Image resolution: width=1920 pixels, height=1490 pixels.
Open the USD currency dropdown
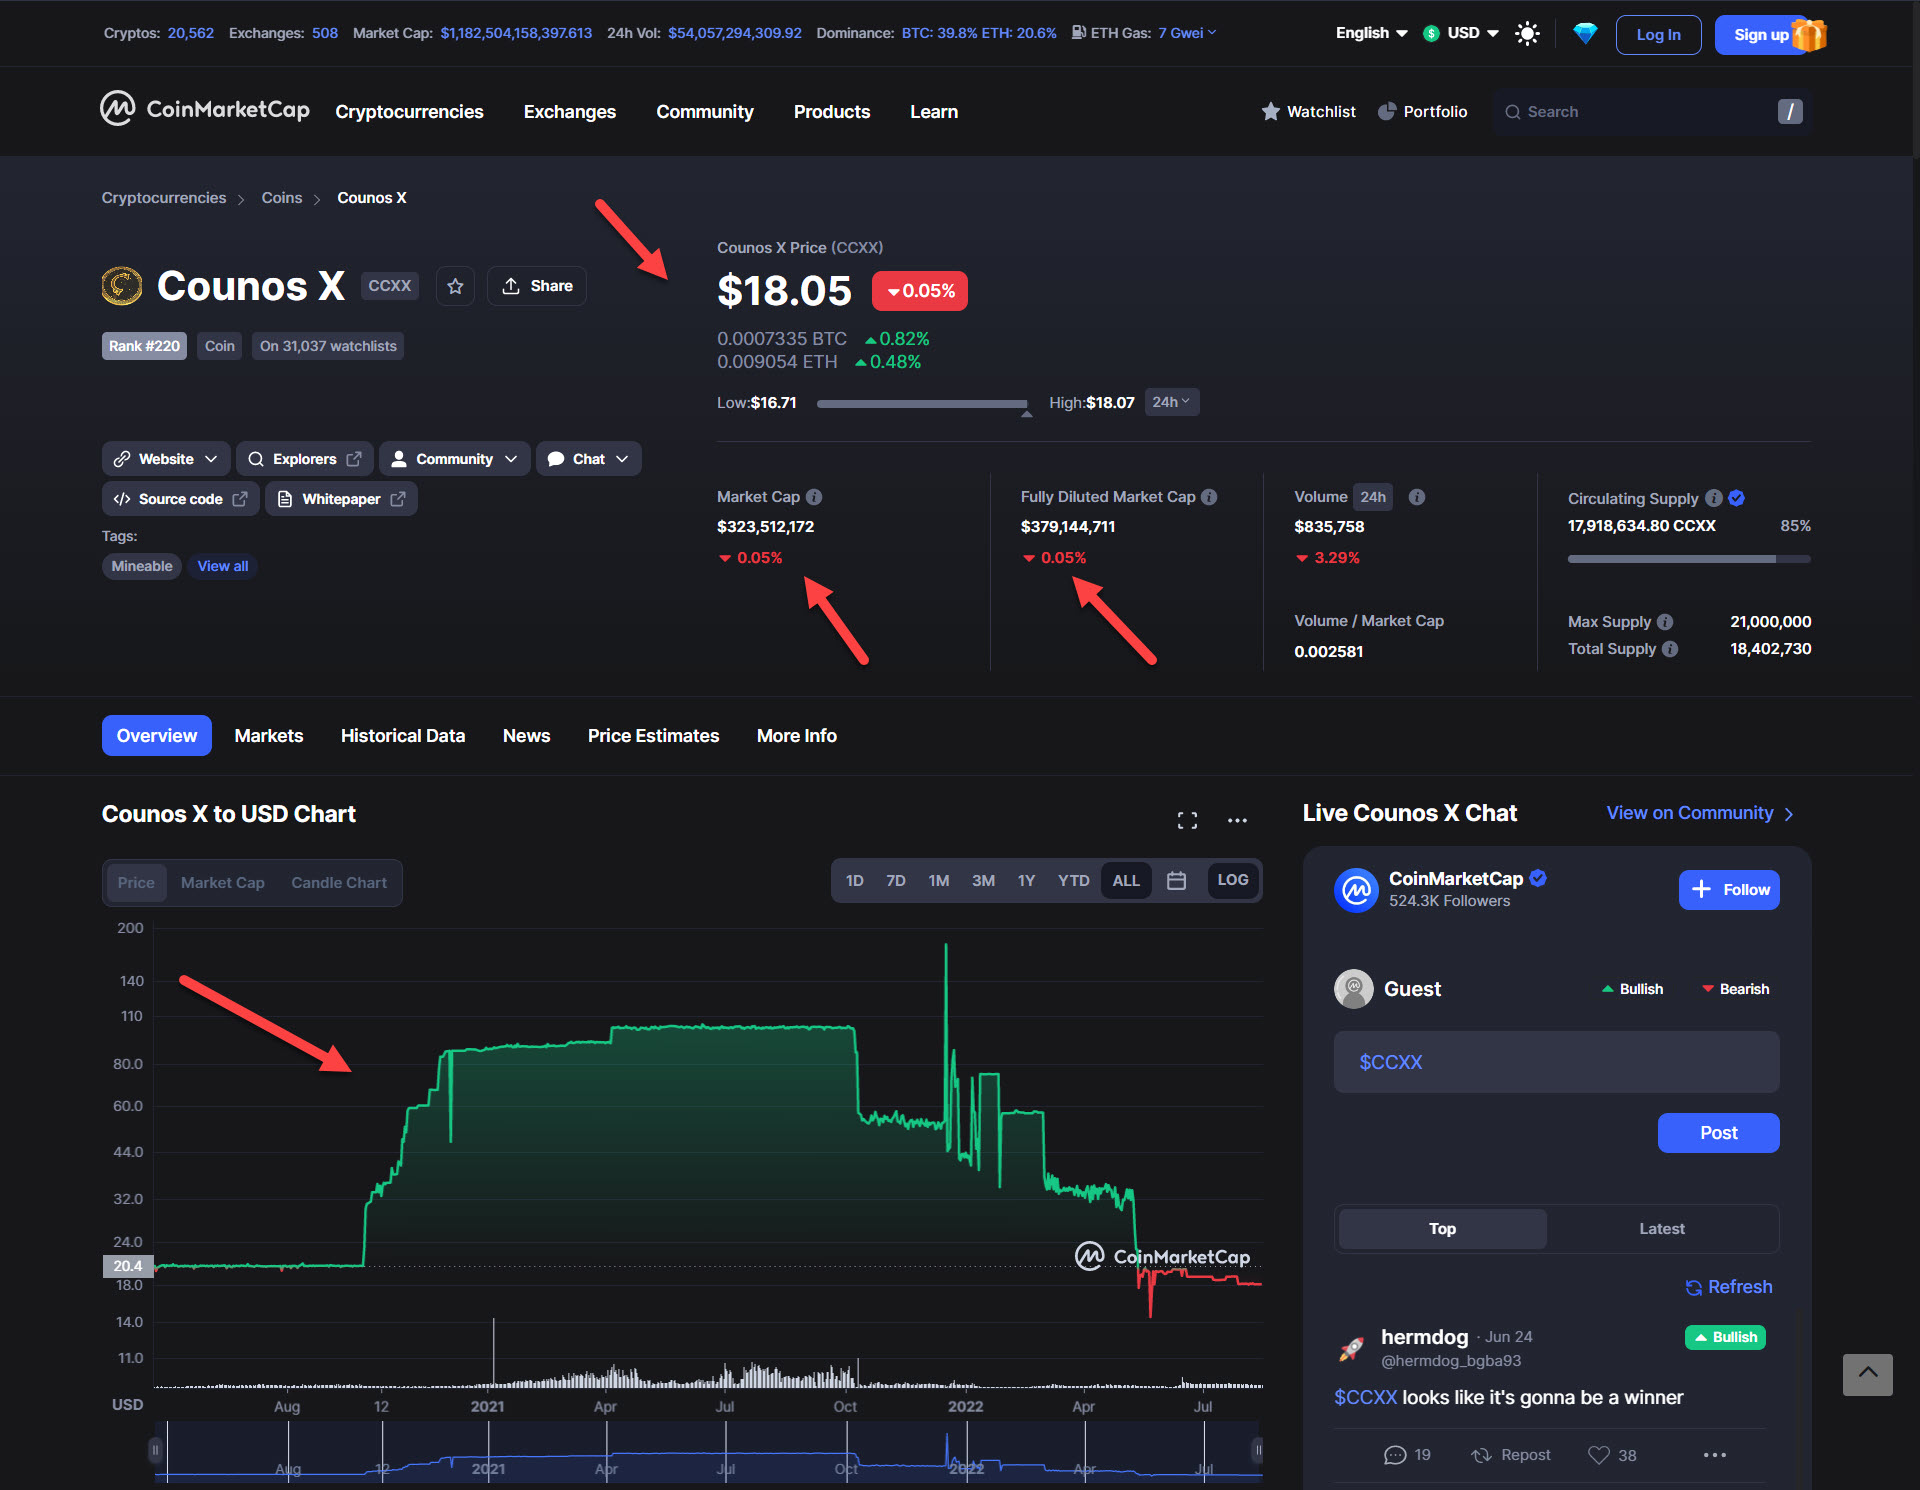click(1461, 33)
